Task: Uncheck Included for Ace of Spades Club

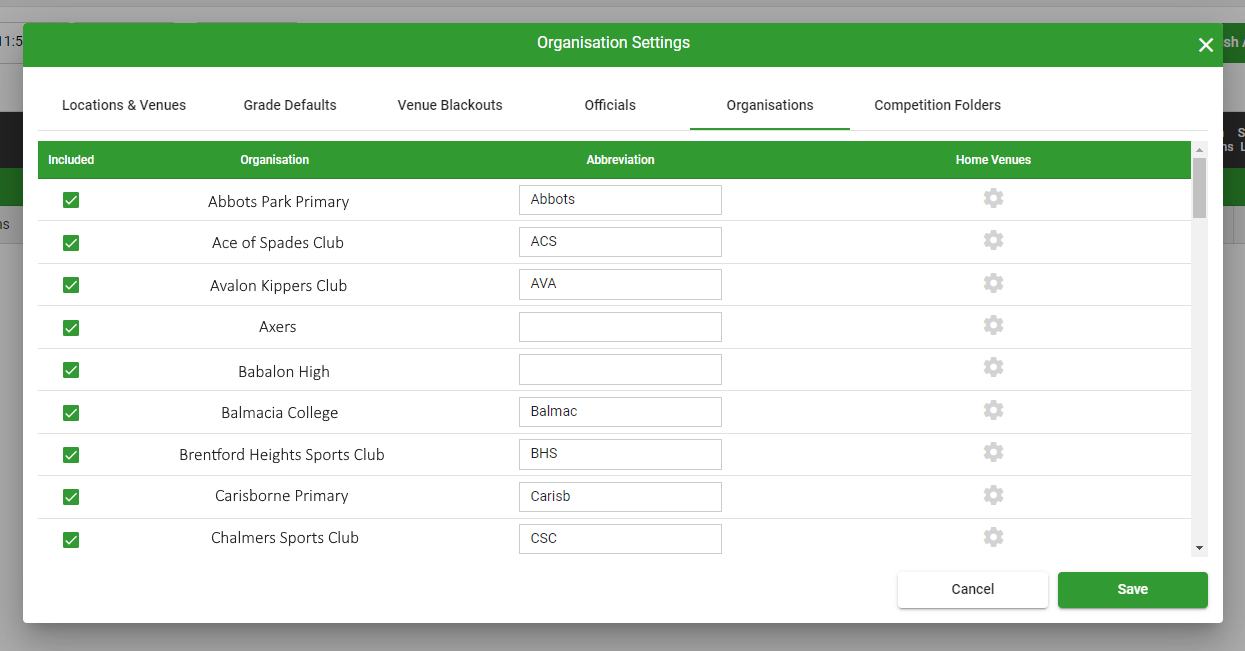Action: coord(71,243)
